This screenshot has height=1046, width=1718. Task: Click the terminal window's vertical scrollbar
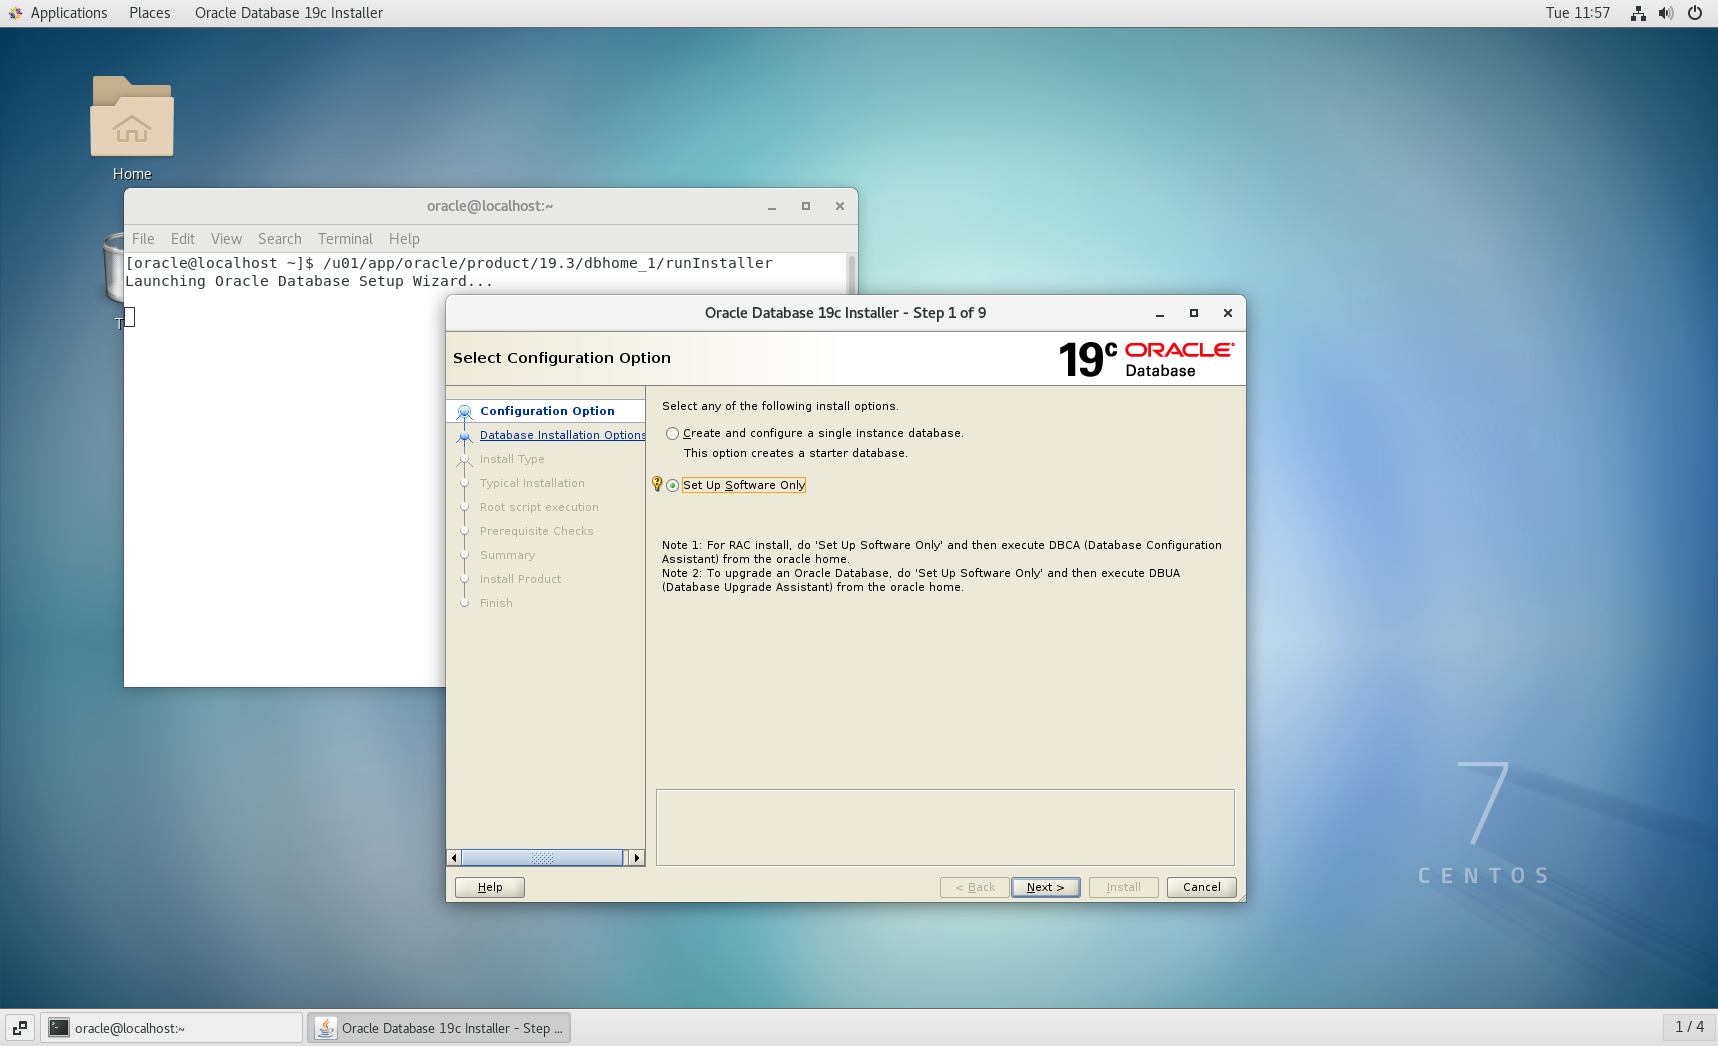point(852,274)
